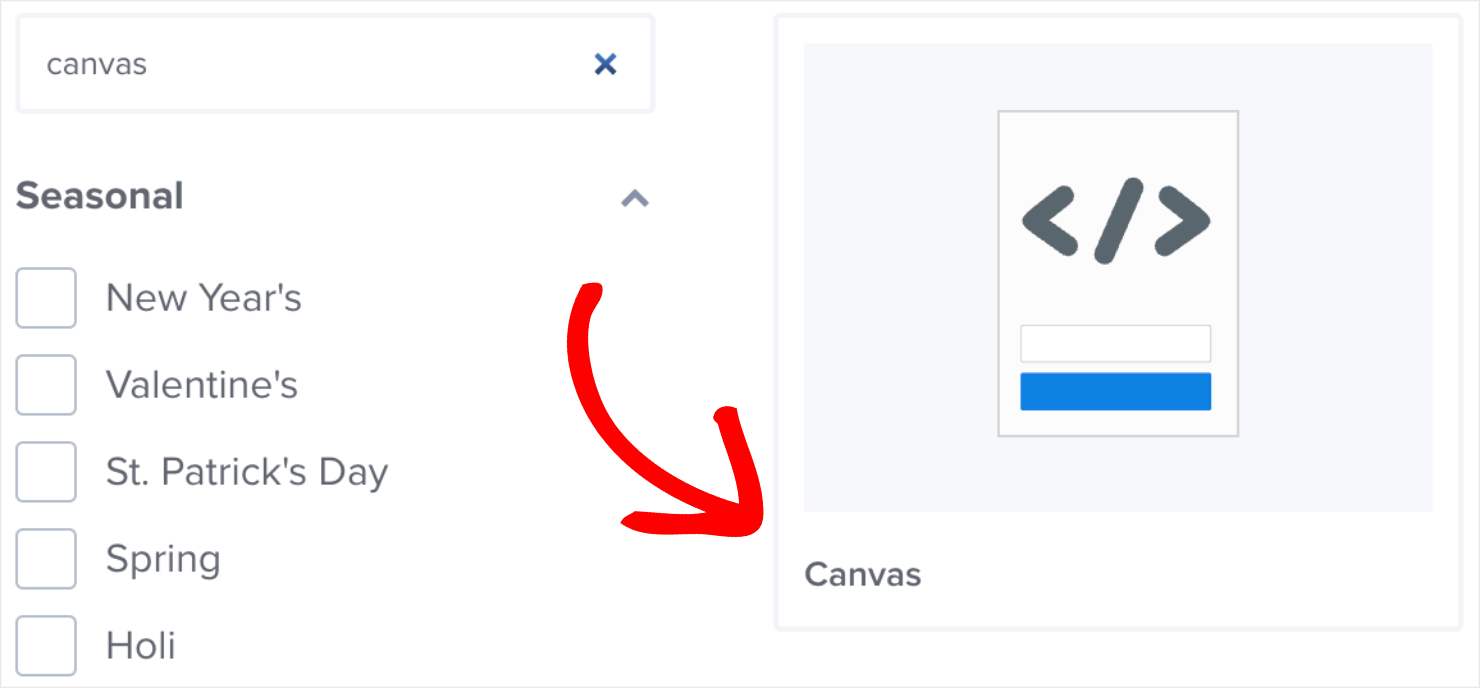Click the New Year's label text
The image size is (1480, 688).
[x=203, y=297]
